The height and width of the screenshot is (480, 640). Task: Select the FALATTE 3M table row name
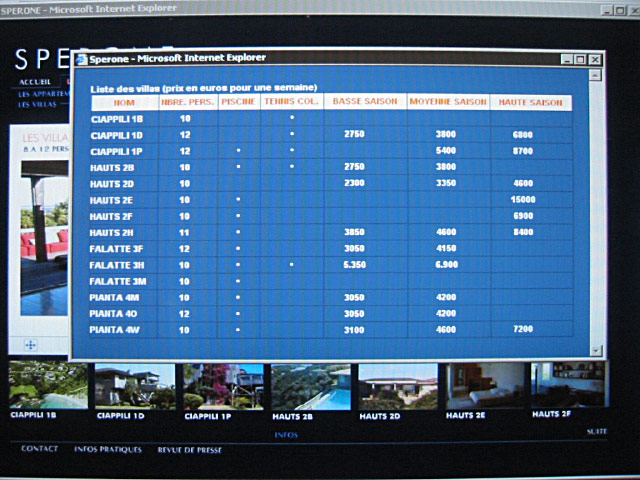click(118, 282)
